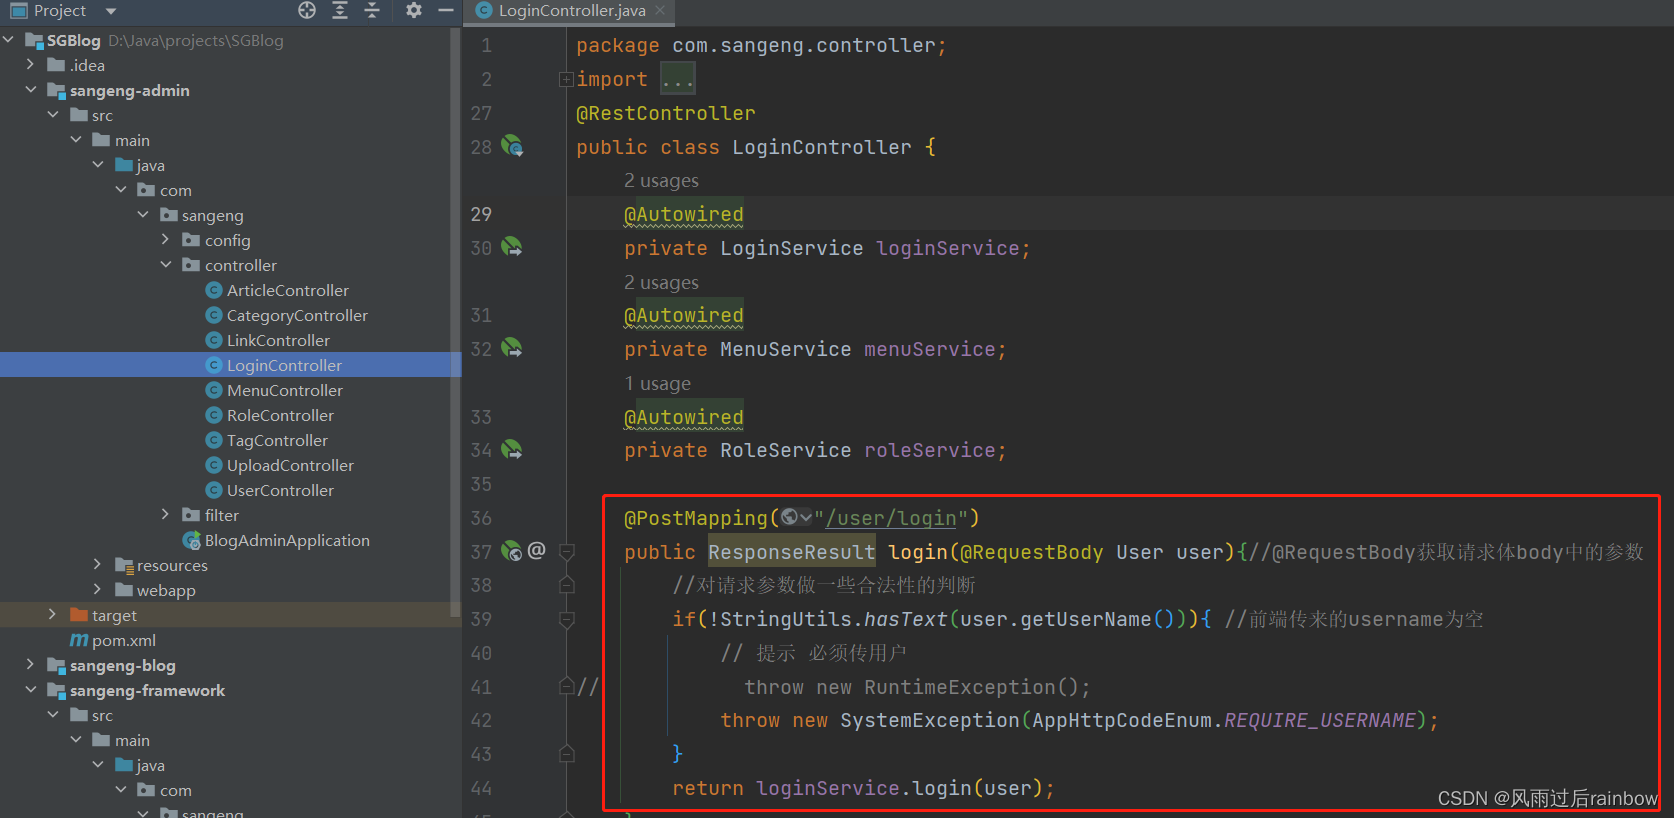Expand the sangeng-blog module
This screenshot has width=1674, height=818.
[x=30, y=665]
